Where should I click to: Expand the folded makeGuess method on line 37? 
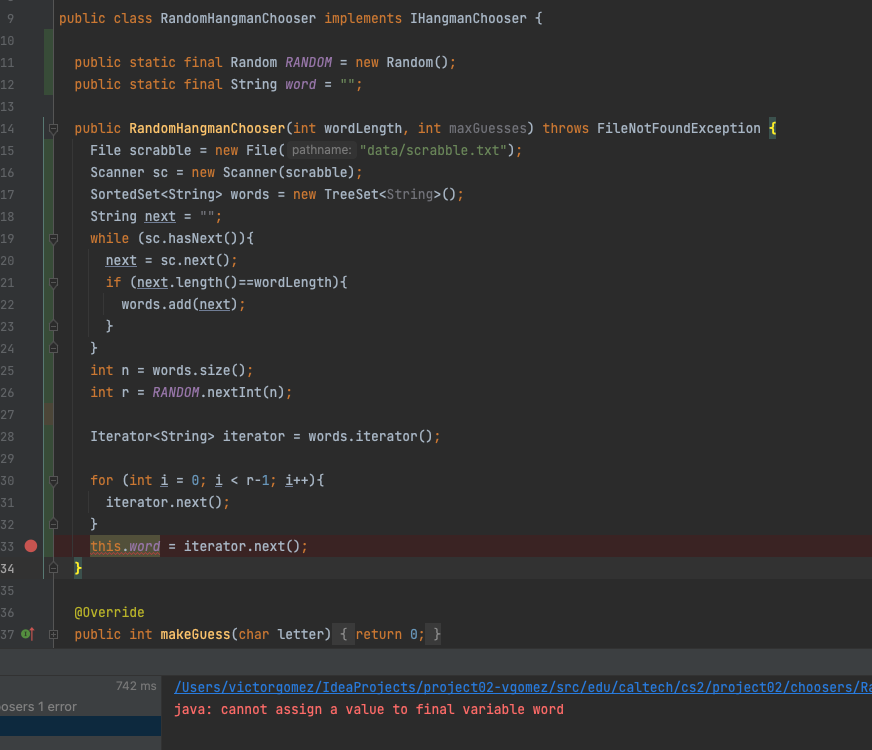53,634
